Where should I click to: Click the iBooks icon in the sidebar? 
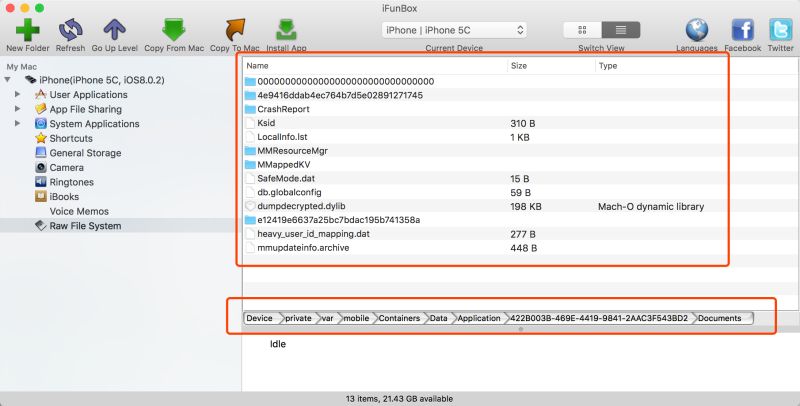(x=41, y=196)
